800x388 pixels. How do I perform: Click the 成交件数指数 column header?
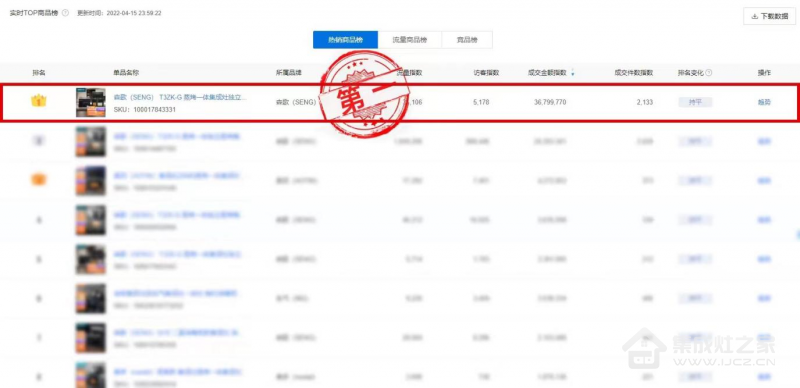[634, 73]
